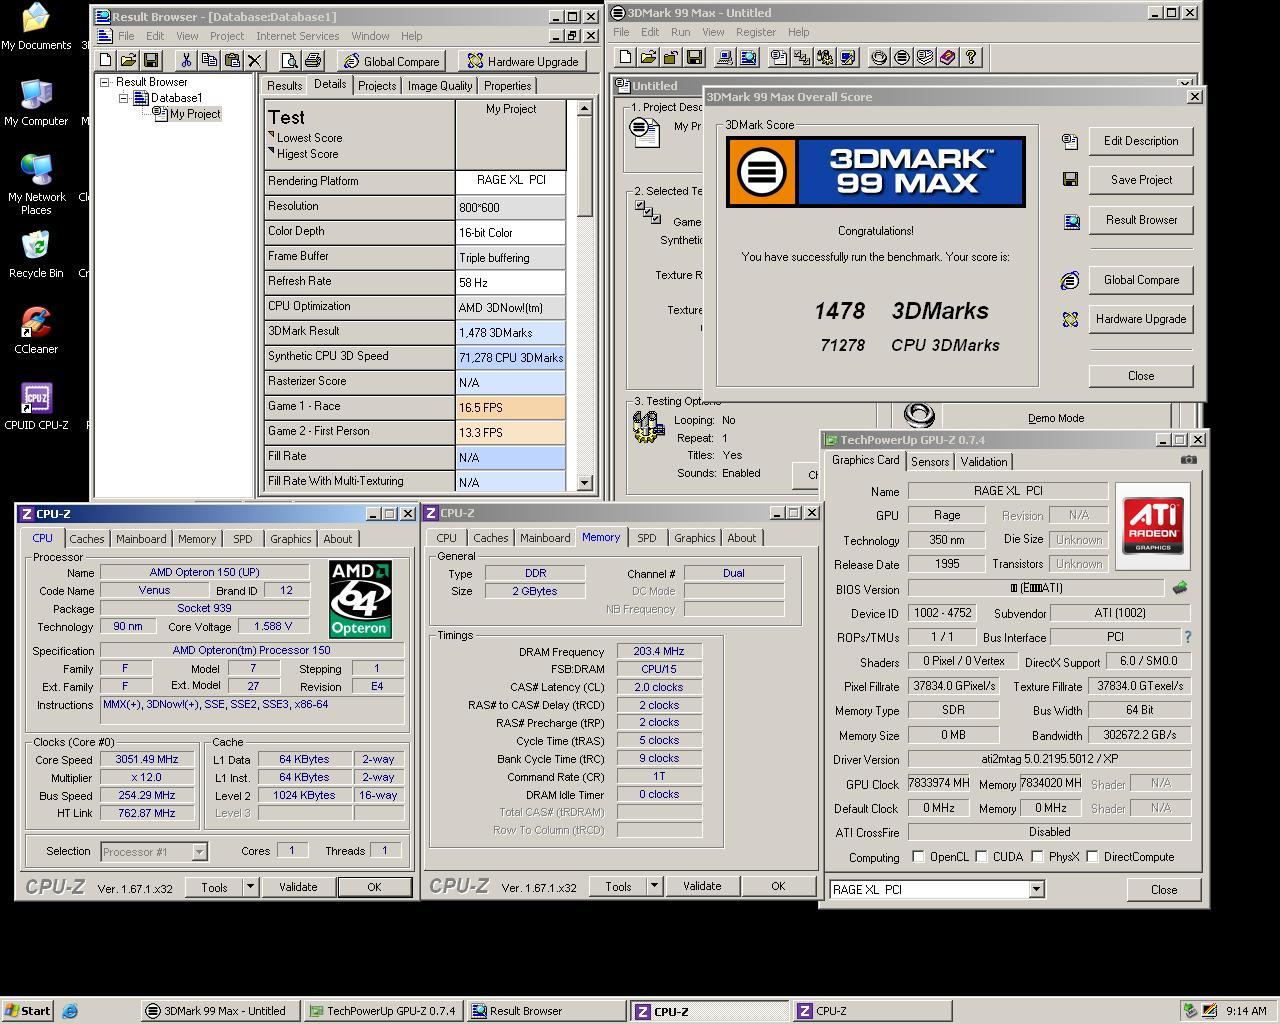Image resolution: width=1280 pixels, height=1024 pixels.
Task: Click the Start button
Action: [28, 1011]
